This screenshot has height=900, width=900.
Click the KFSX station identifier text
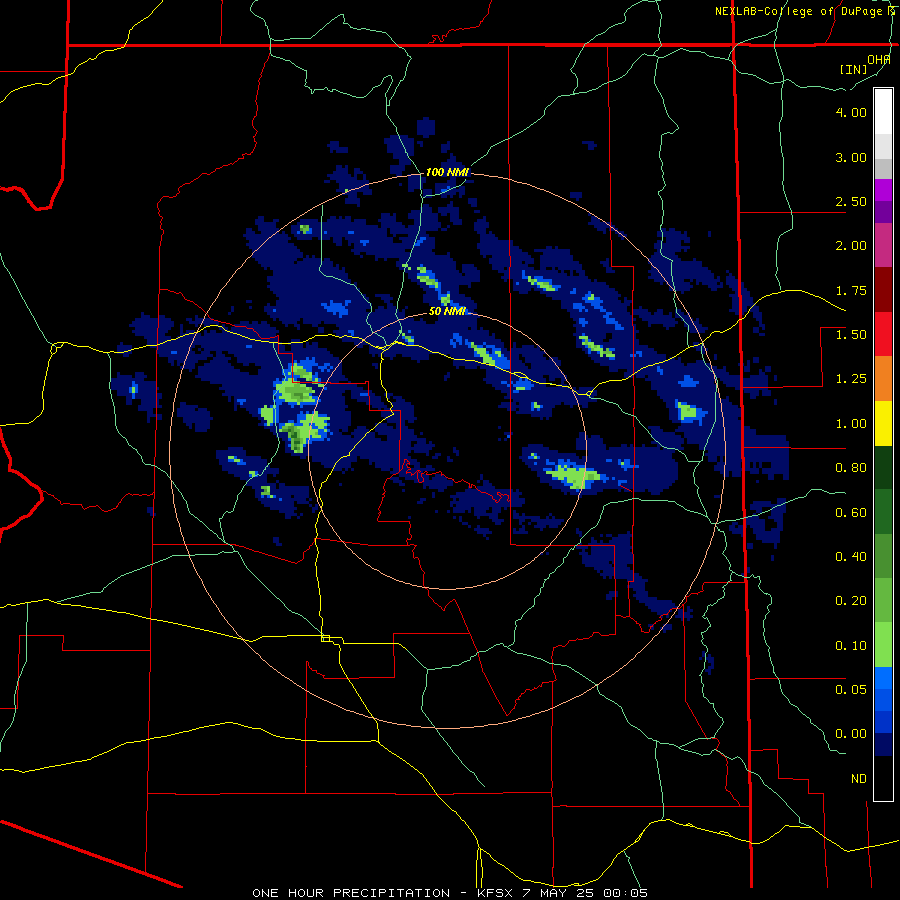coord(496,893)
